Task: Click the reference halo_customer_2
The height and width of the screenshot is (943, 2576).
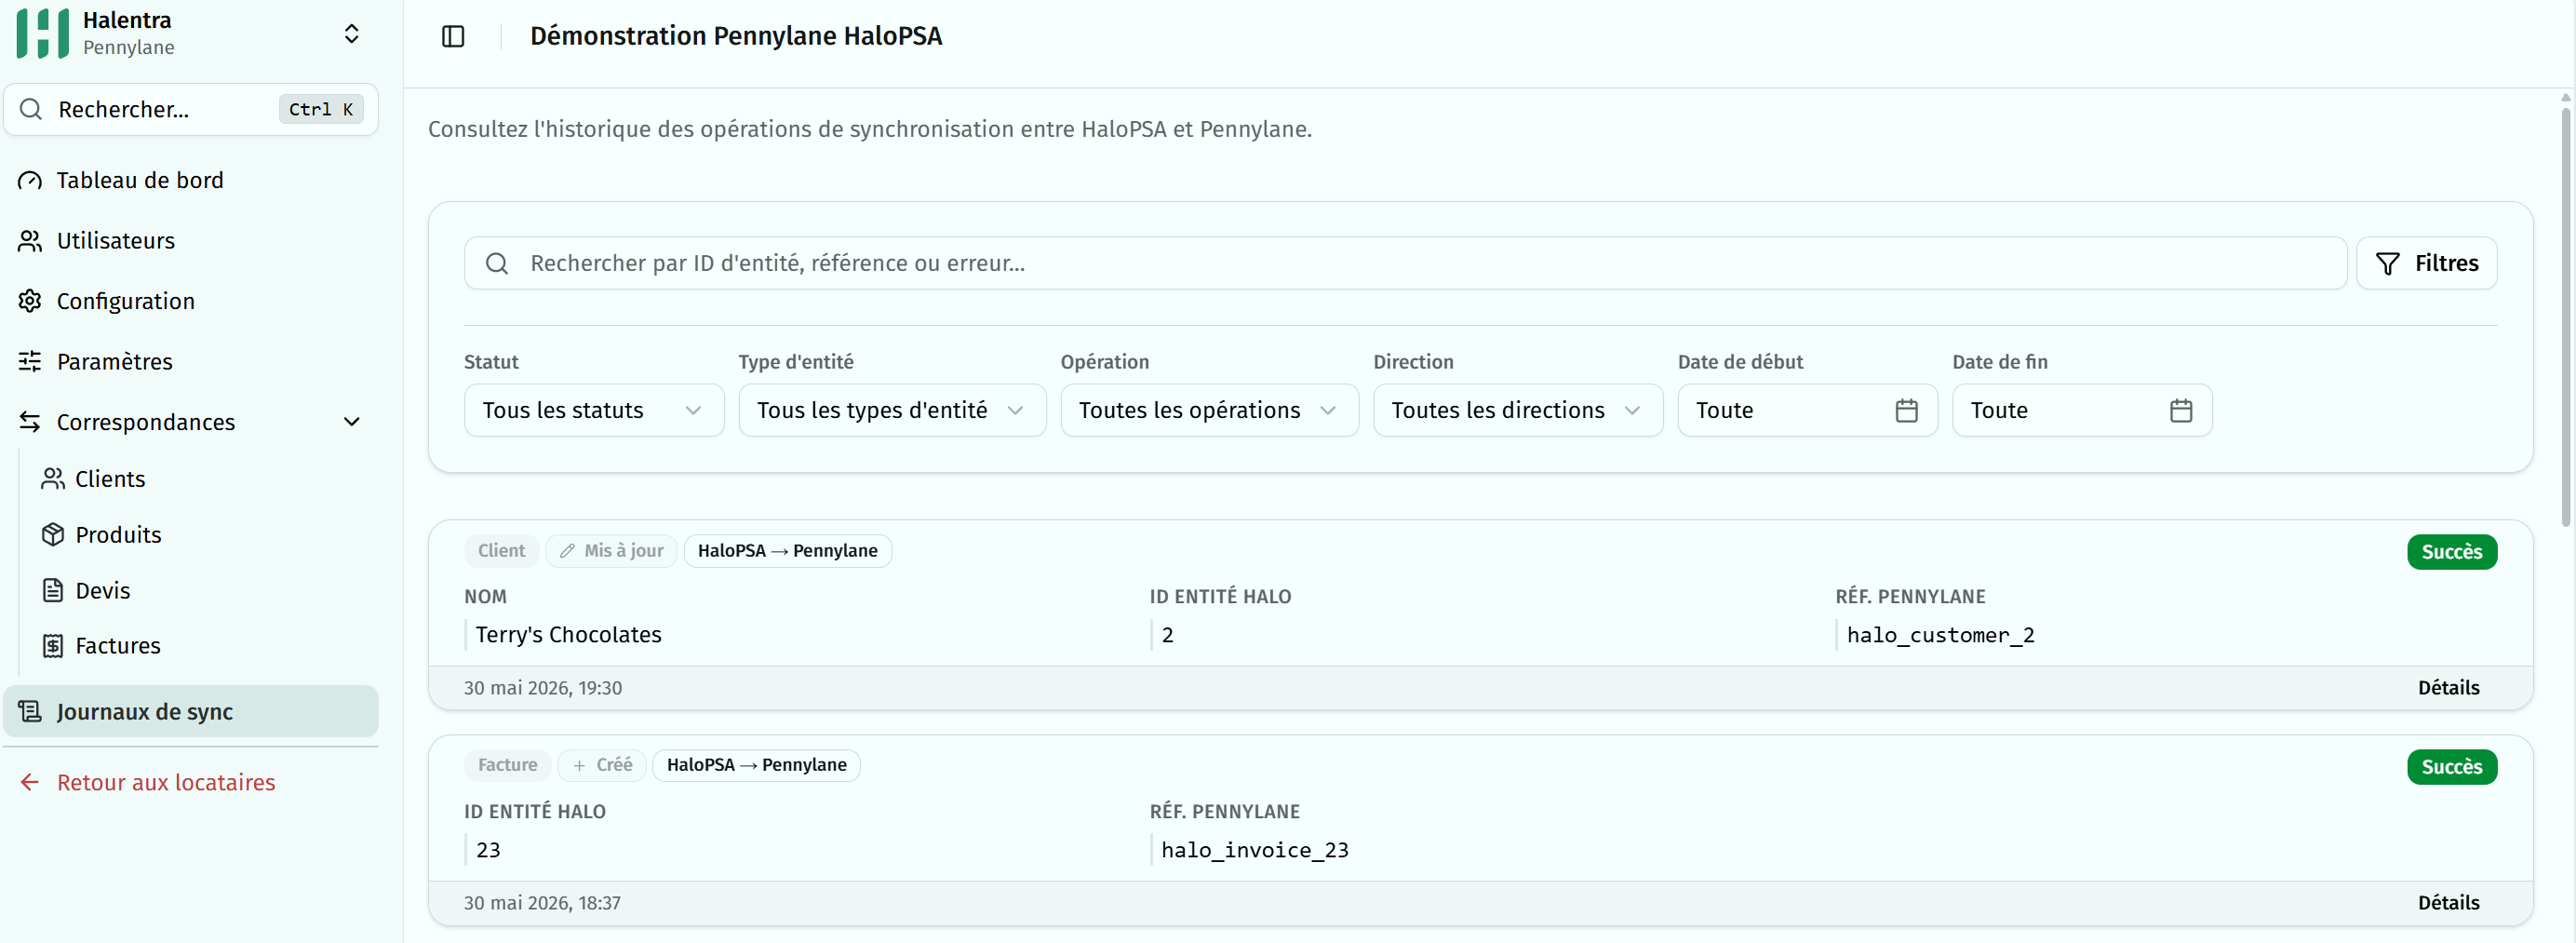Action: tap(1941, 635)
